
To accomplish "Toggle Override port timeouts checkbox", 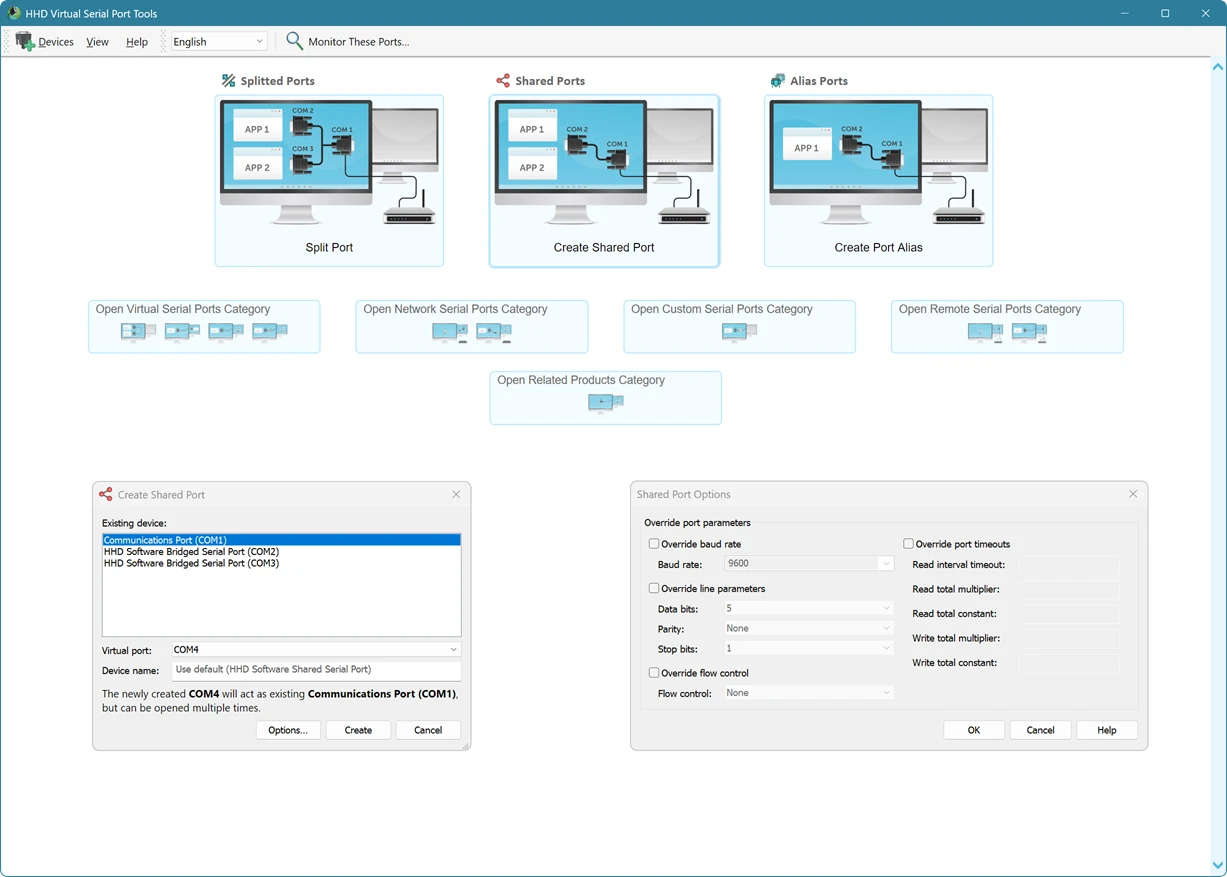I will 908,544.
